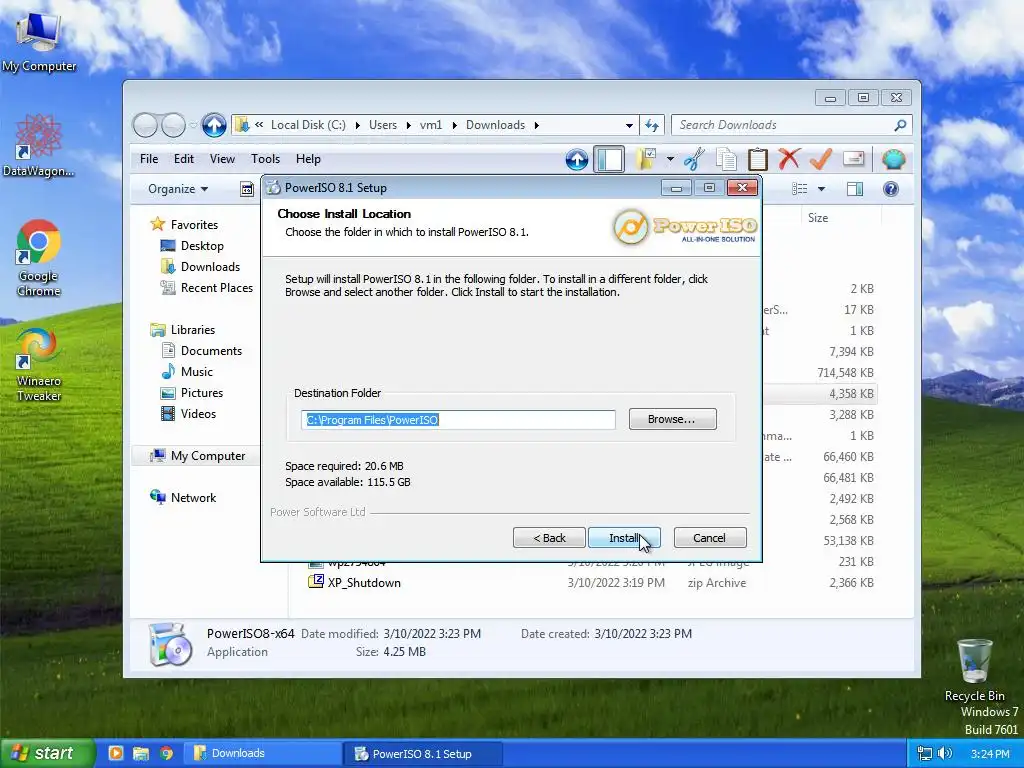
Task: Open the address bar history dropdown
Action: tap(629, 125)
